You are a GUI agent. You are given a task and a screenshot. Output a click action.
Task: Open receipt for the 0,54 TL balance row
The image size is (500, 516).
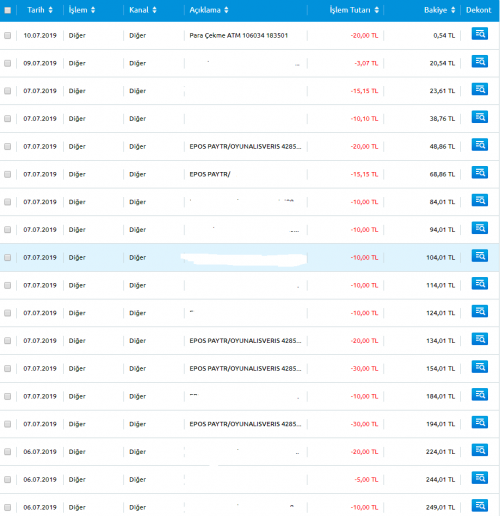click(480, 34)
